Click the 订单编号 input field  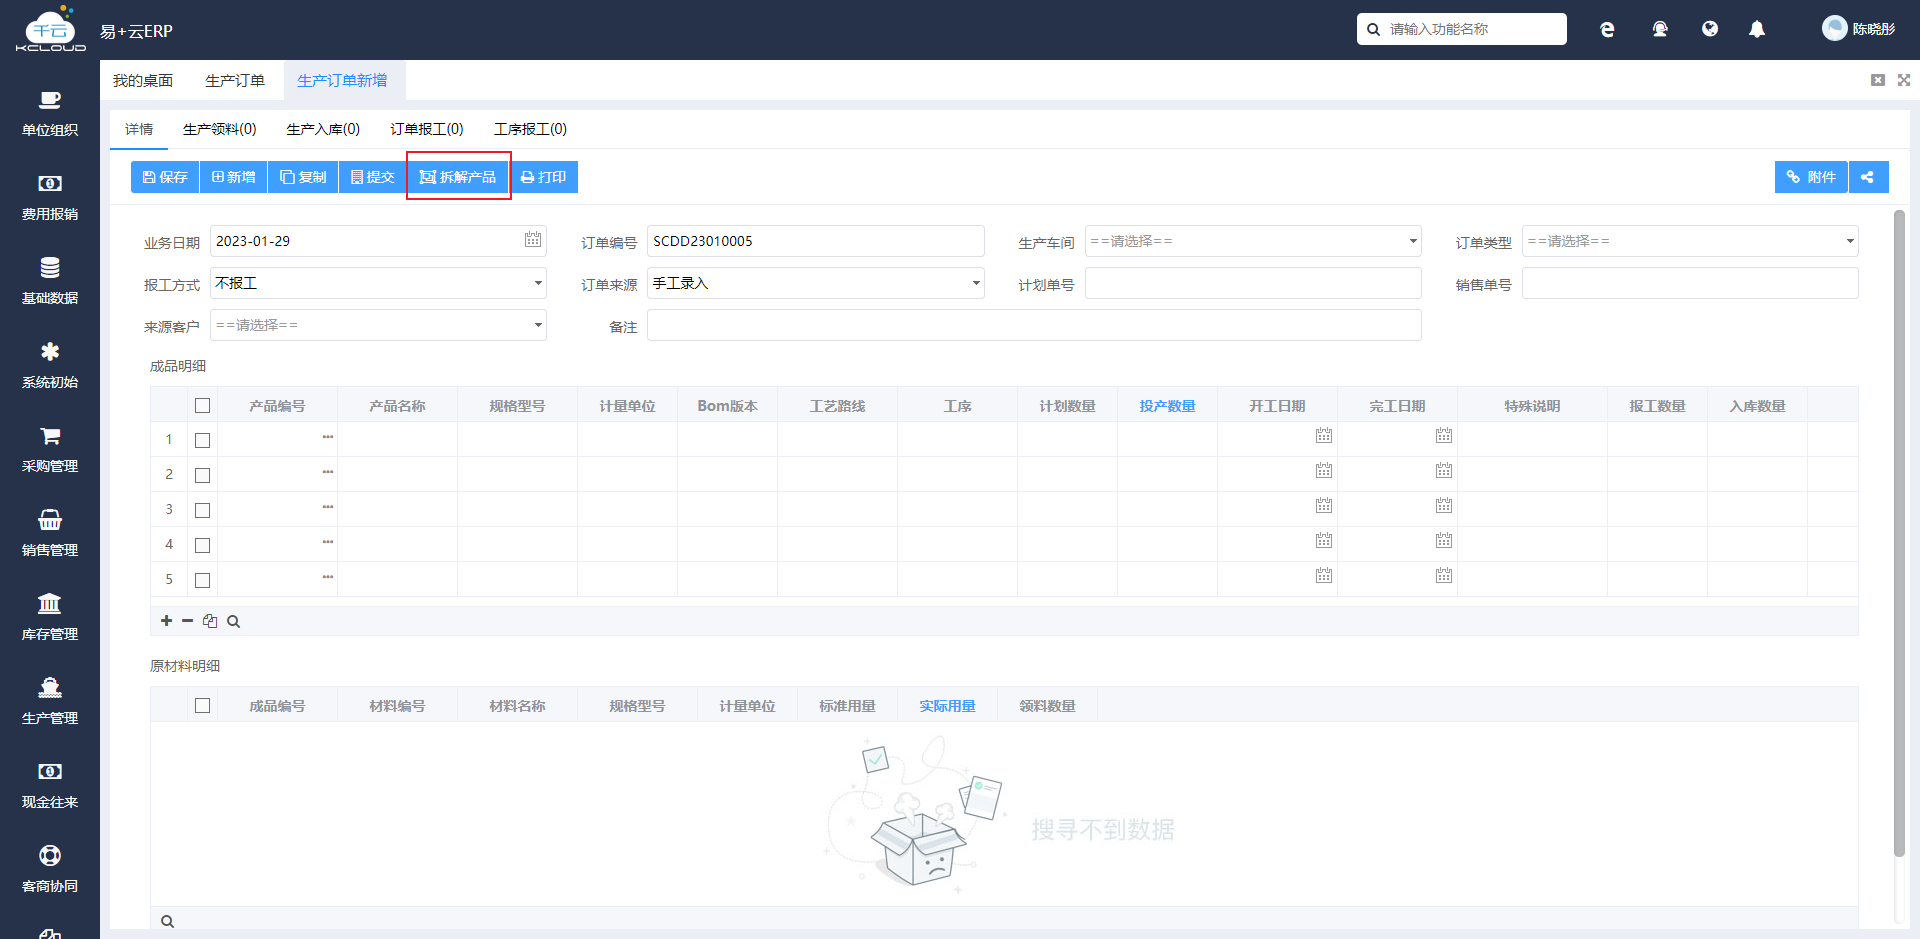pos(816,241)
